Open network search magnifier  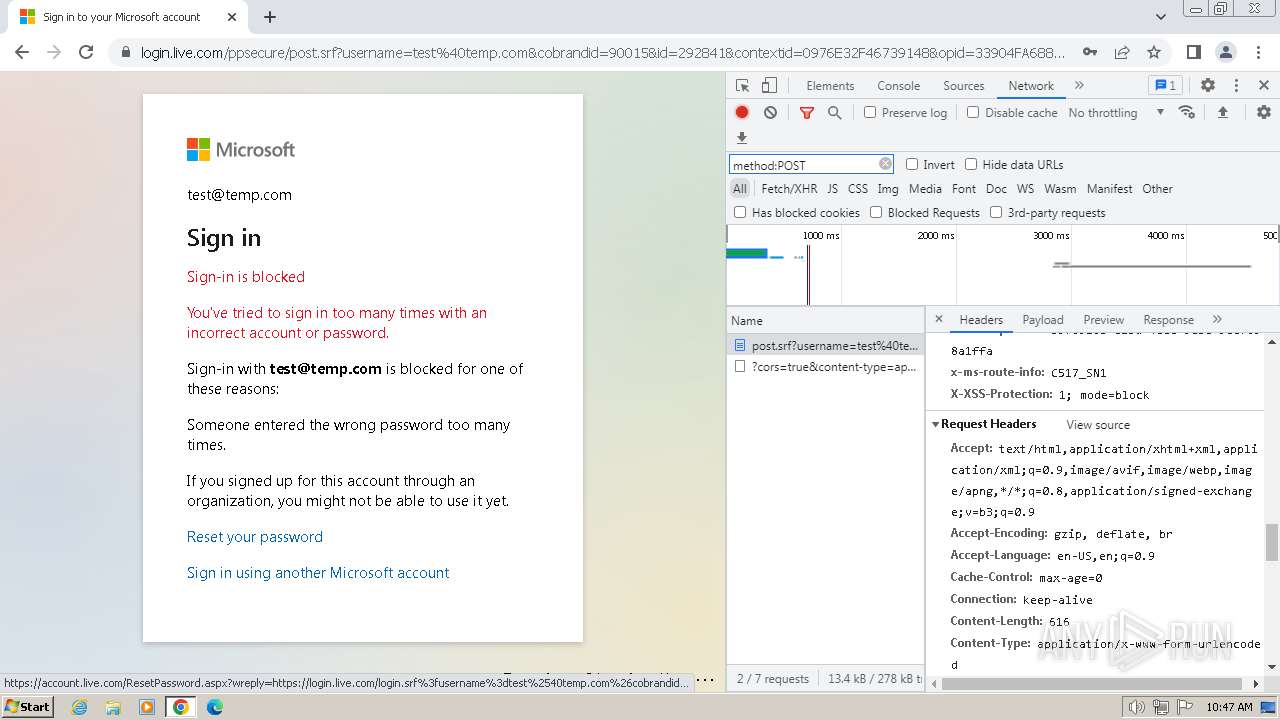(x=834, y=112)
